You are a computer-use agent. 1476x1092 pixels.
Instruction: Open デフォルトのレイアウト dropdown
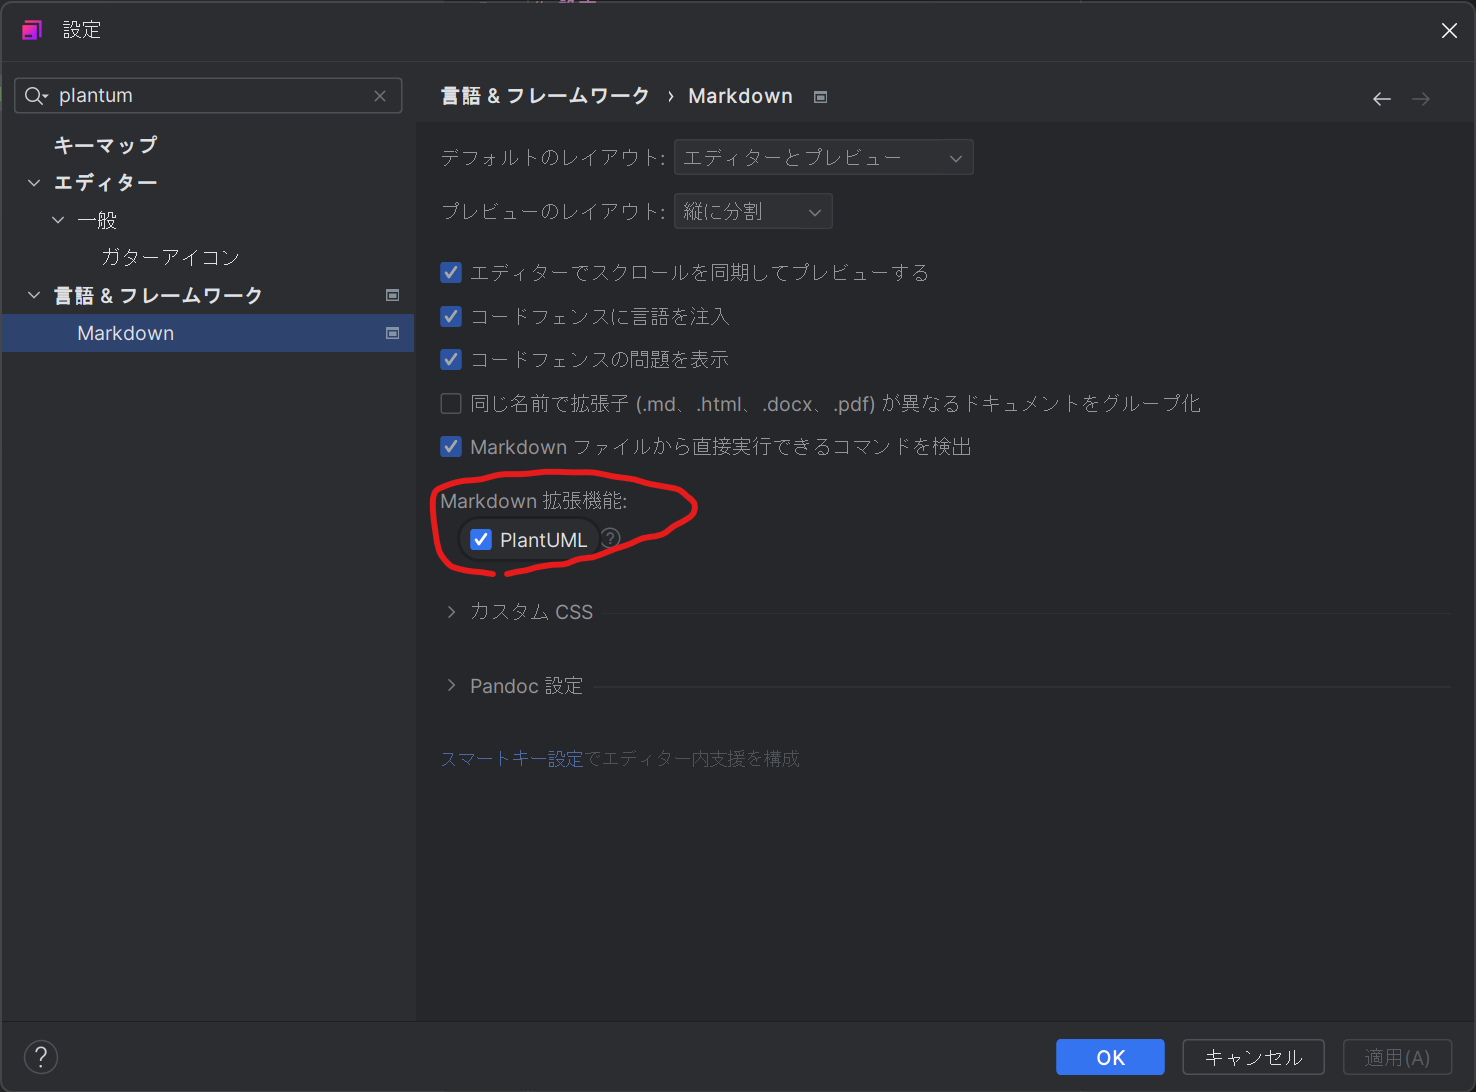coord(824,157)
